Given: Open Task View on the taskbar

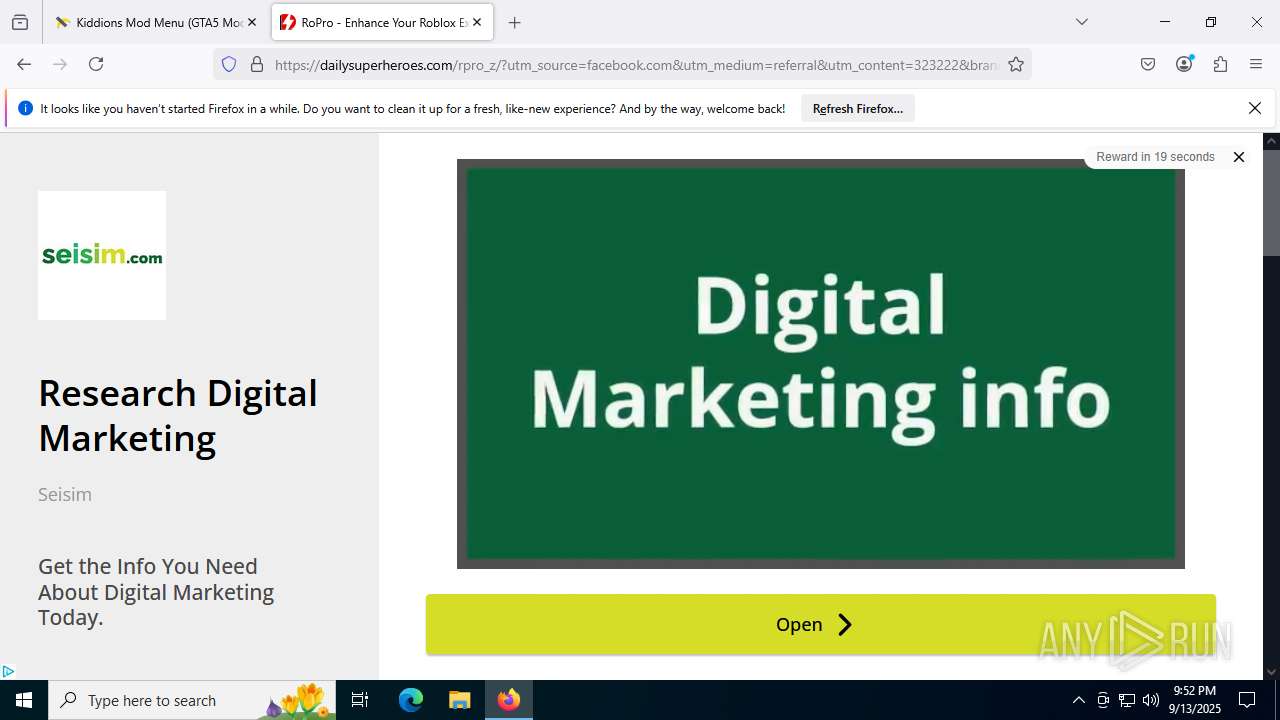Looking at the screenshot, I should 360,700.
